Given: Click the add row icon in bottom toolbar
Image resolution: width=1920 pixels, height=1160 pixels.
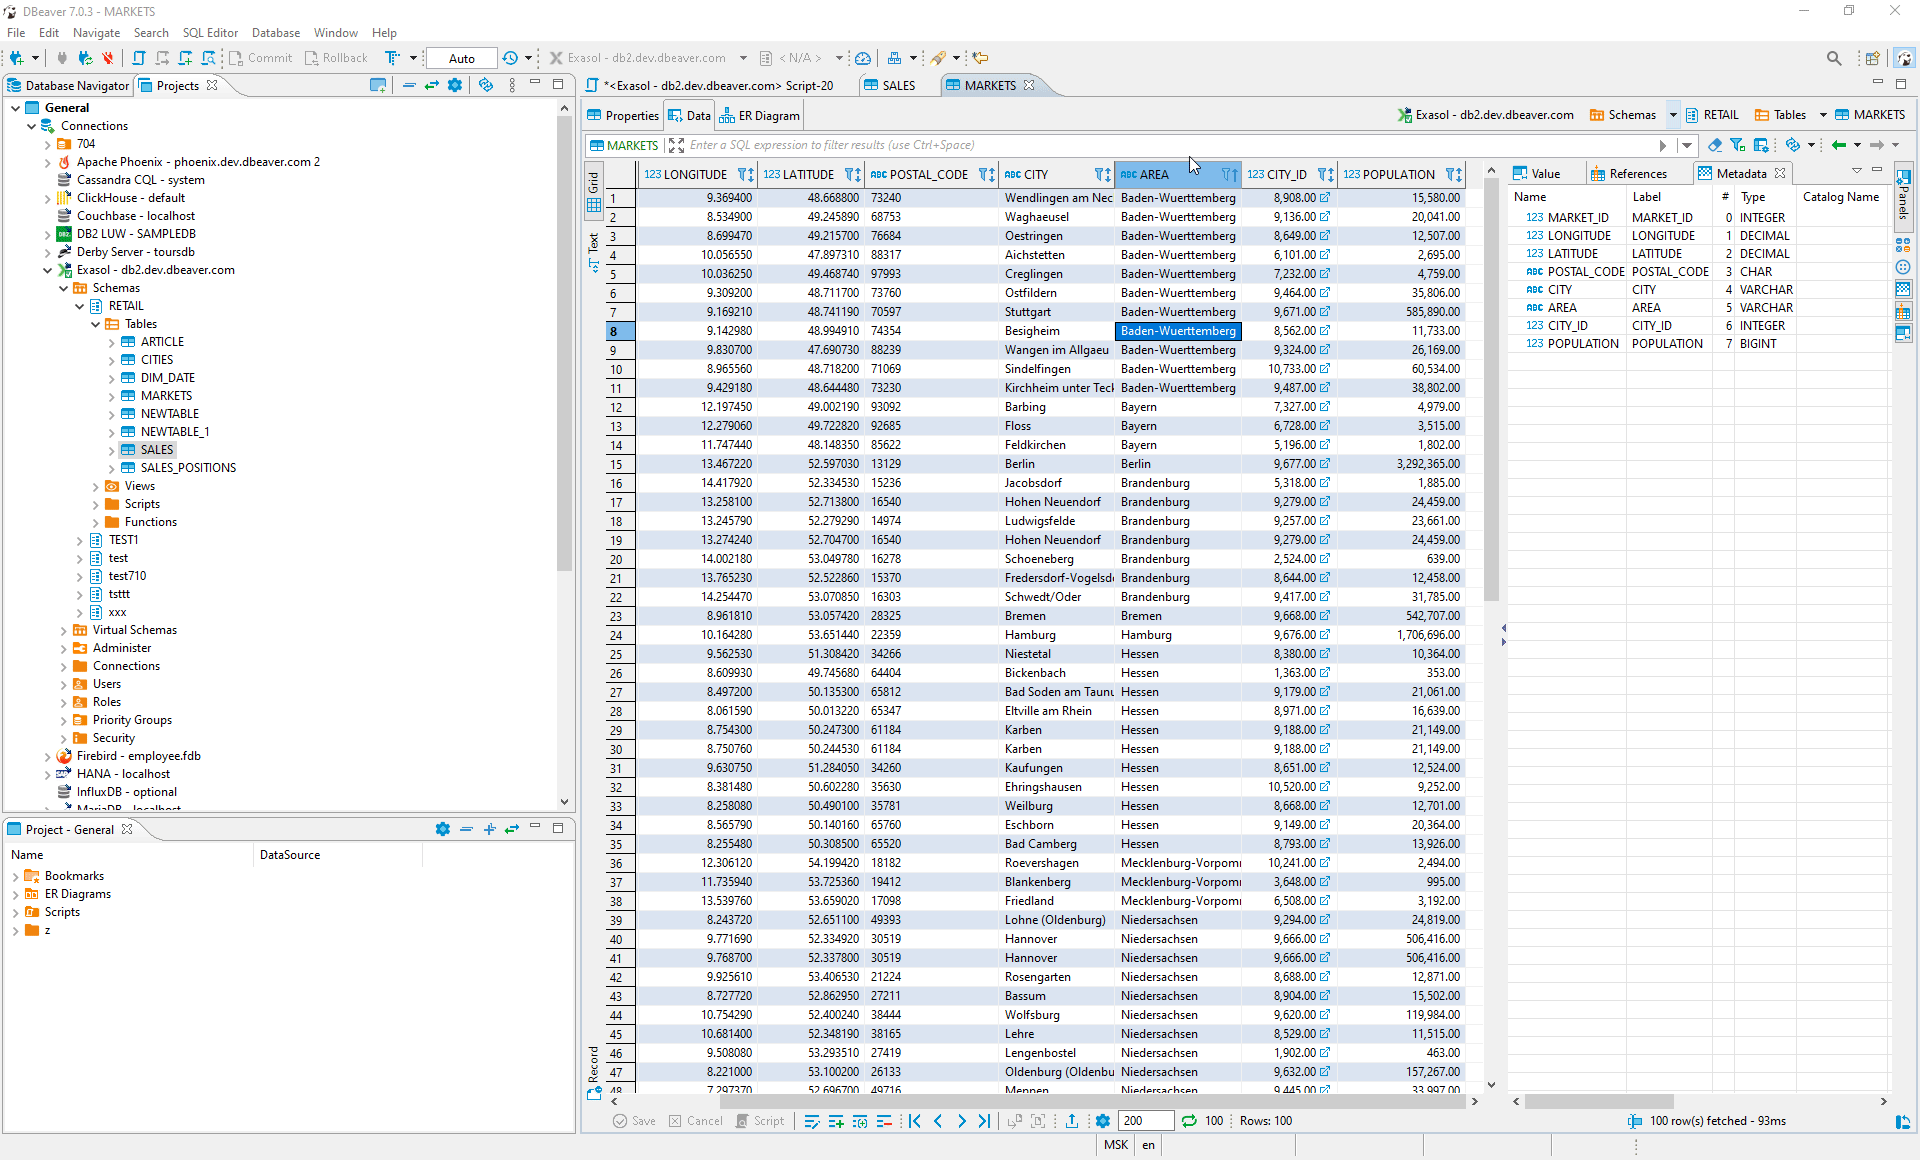Looking at the screenshot, I should point(836,1121).
